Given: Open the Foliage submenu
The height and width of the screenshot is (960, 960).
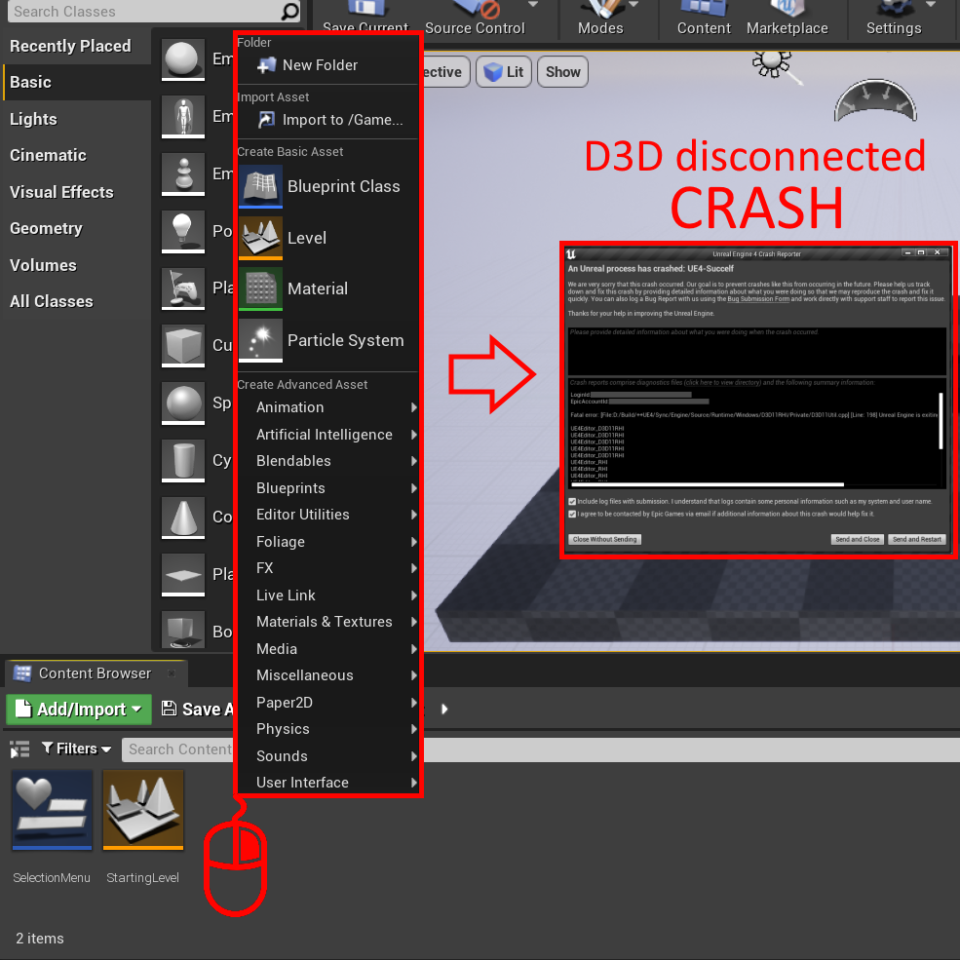Looking at the screenshot, I should point(329,542).
